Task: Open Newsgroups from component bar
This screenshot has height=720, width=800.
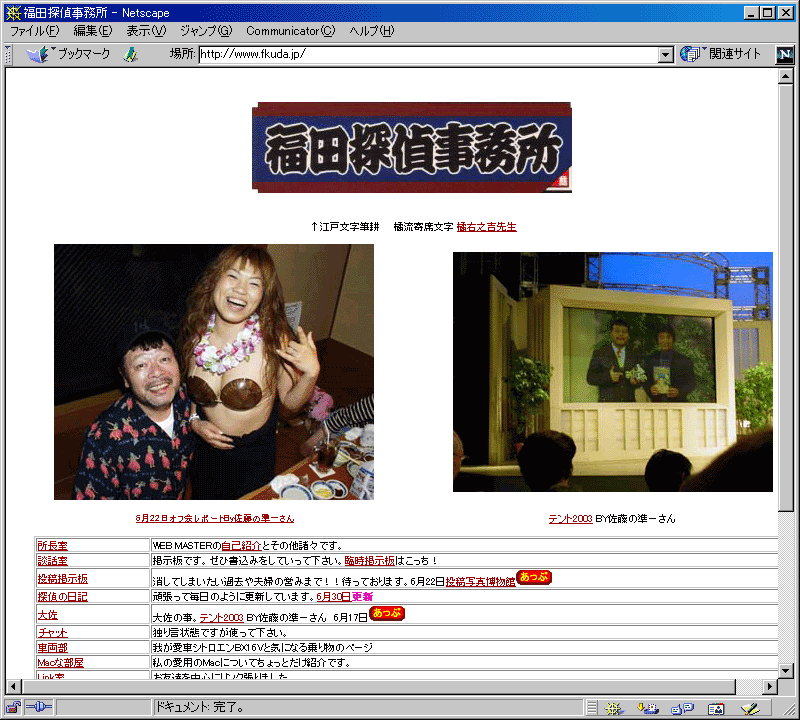Action: 682,708
